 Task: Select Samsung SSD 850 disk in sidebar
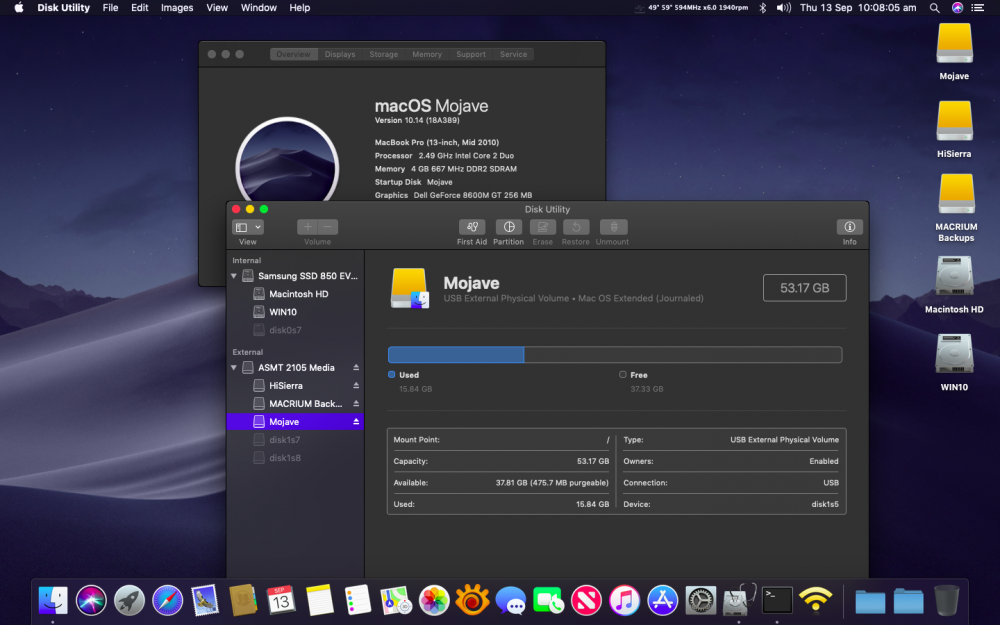[x=295, y=276]
